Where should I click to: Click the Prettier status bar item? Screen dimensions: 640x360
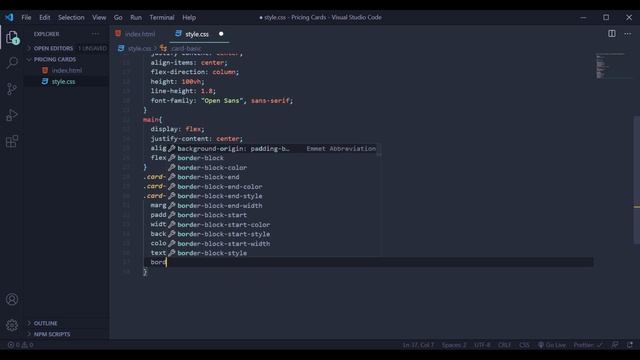pyautogui.click(x=588, y=345)
